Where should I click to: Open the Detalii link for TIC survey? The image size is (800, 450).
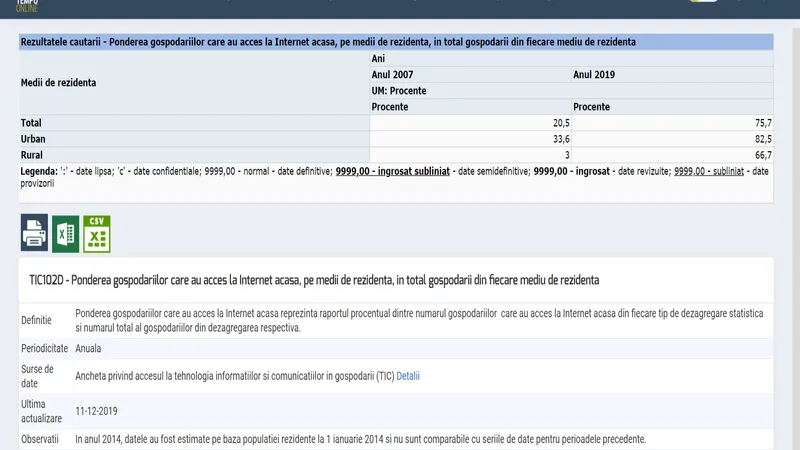(408, 376)
